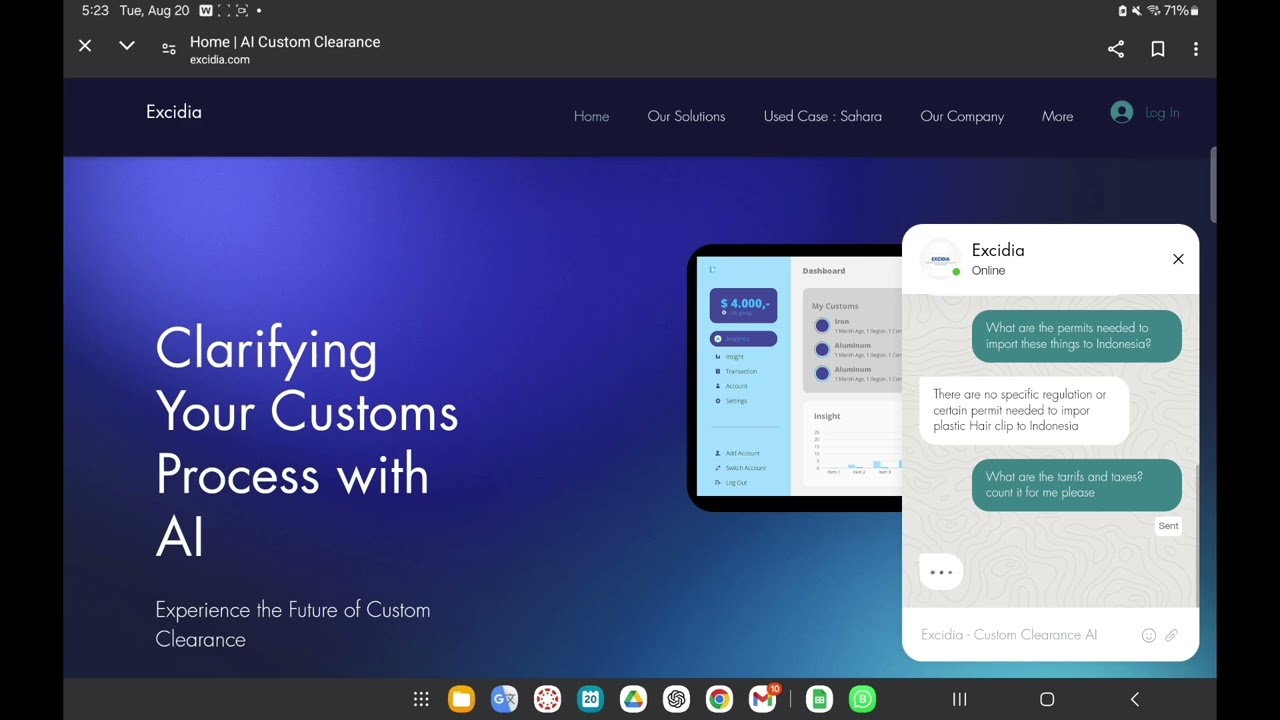Open the Calendar app showing 20

(x=590, y=700)
